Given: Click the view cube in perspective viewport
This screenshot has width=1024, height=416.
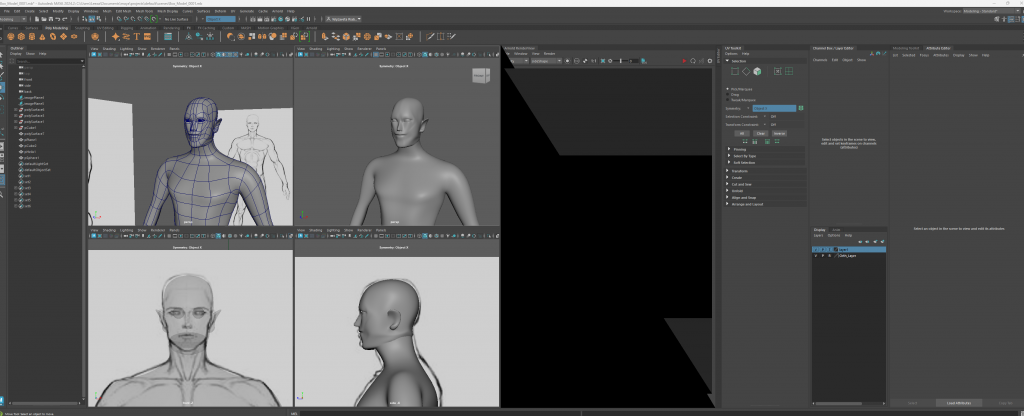Looking at the screenshot, I should pyautogui.click(x=480, y=76).
